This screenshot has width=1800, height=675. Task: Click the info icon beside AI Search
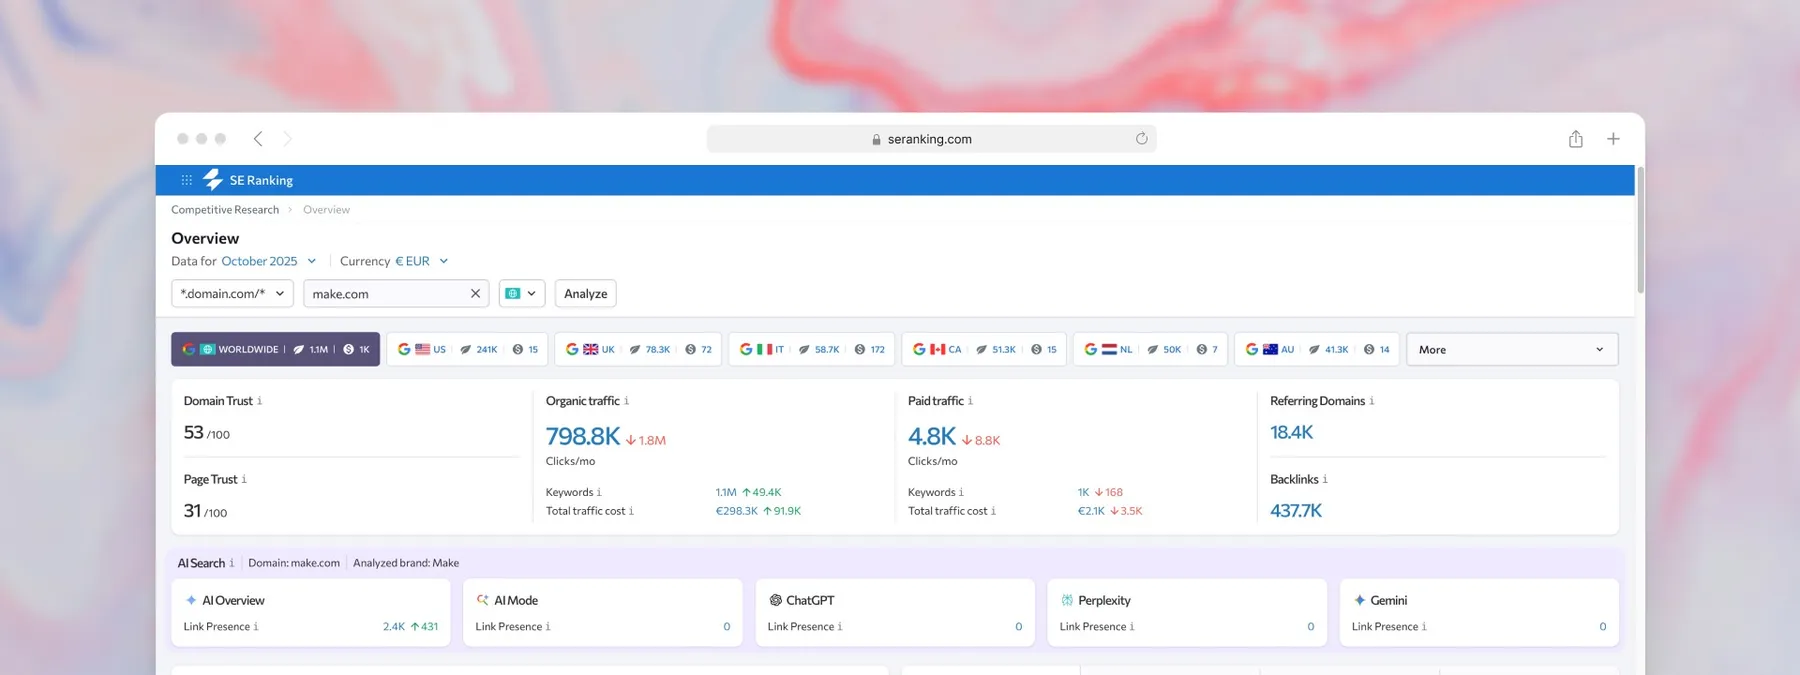232,563
